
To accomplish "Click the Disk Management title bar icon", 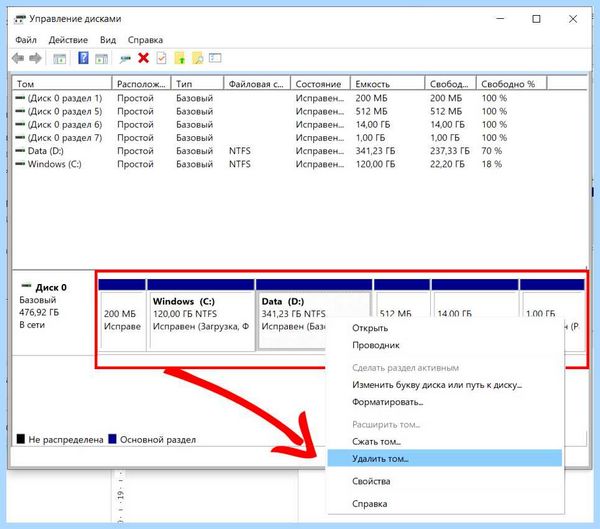I will [x=20, y=19].
